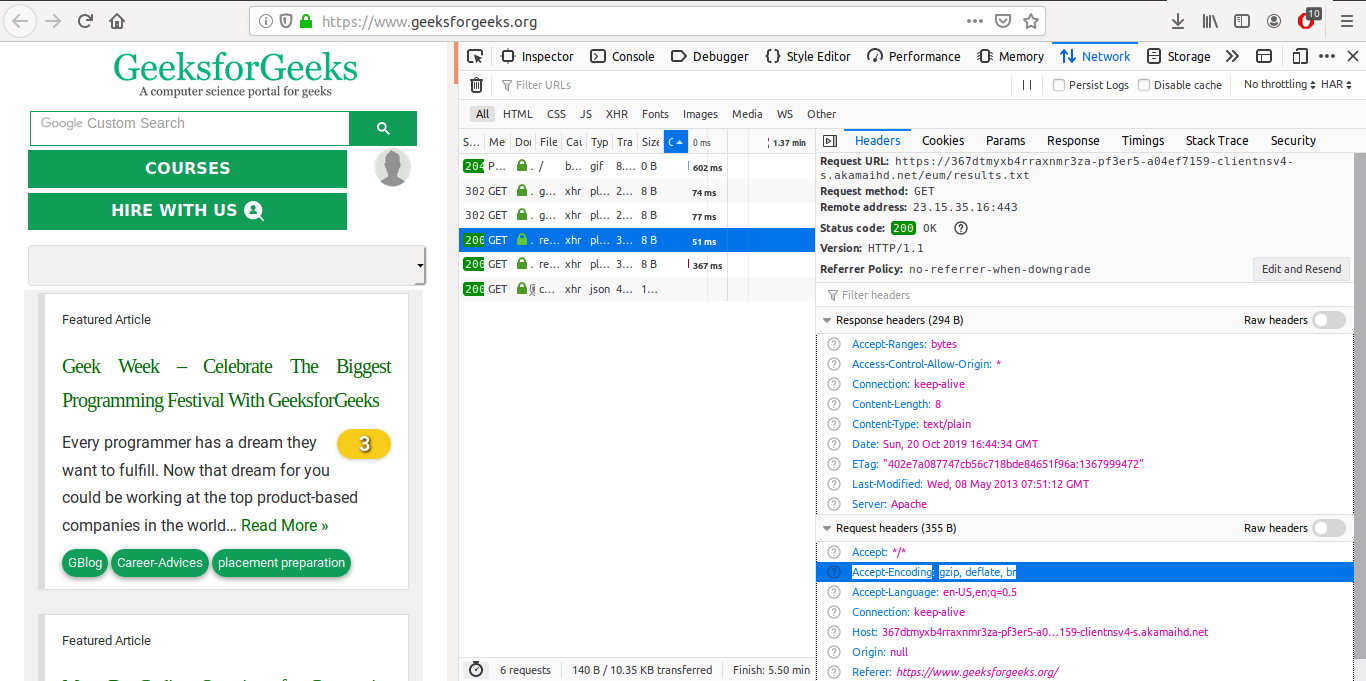
Task: Click the pause recording icon
Action: coord(1026,85)
